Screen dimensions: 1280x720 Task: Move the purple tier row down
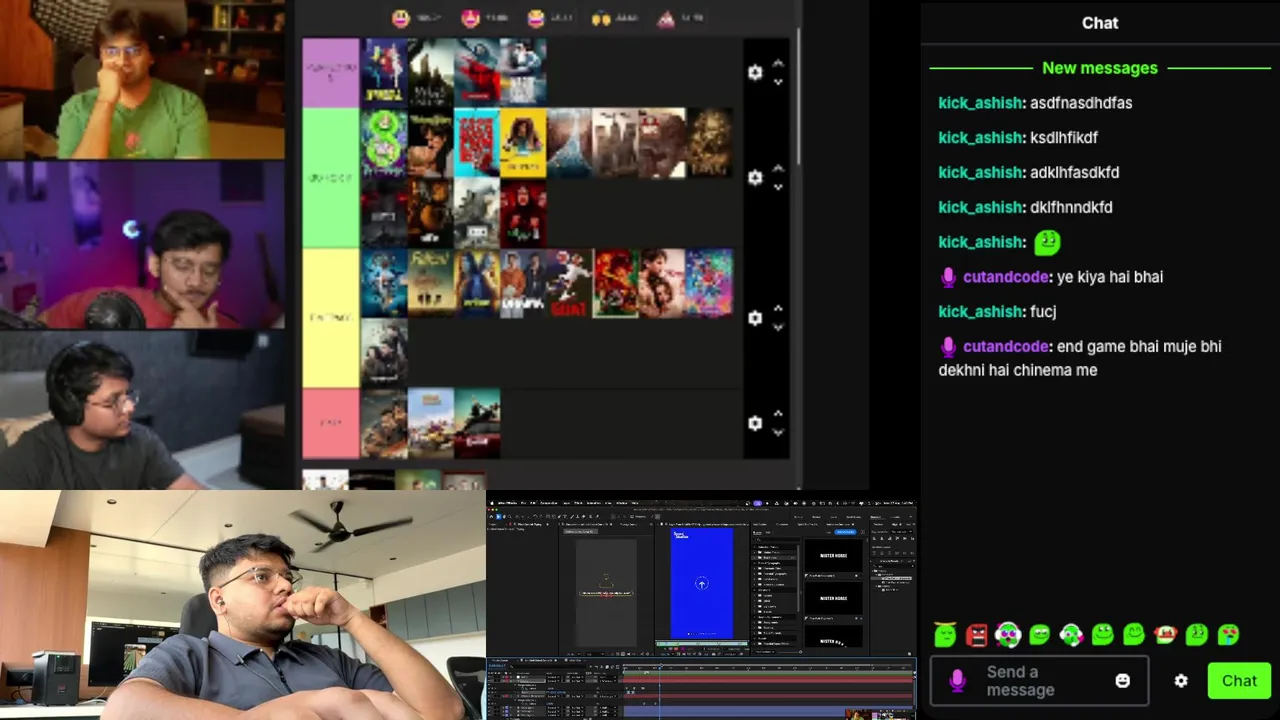click(778, 82)
